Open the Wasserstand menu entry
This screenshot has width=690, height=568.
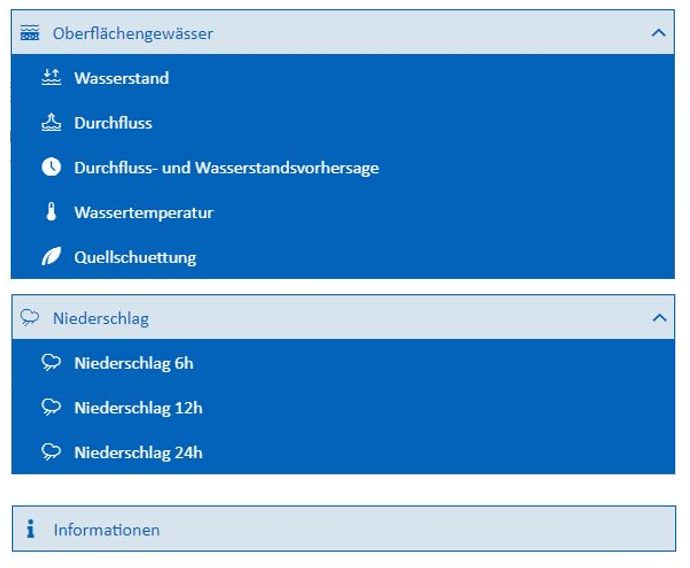pyautogui.click(x=121, y=78)
